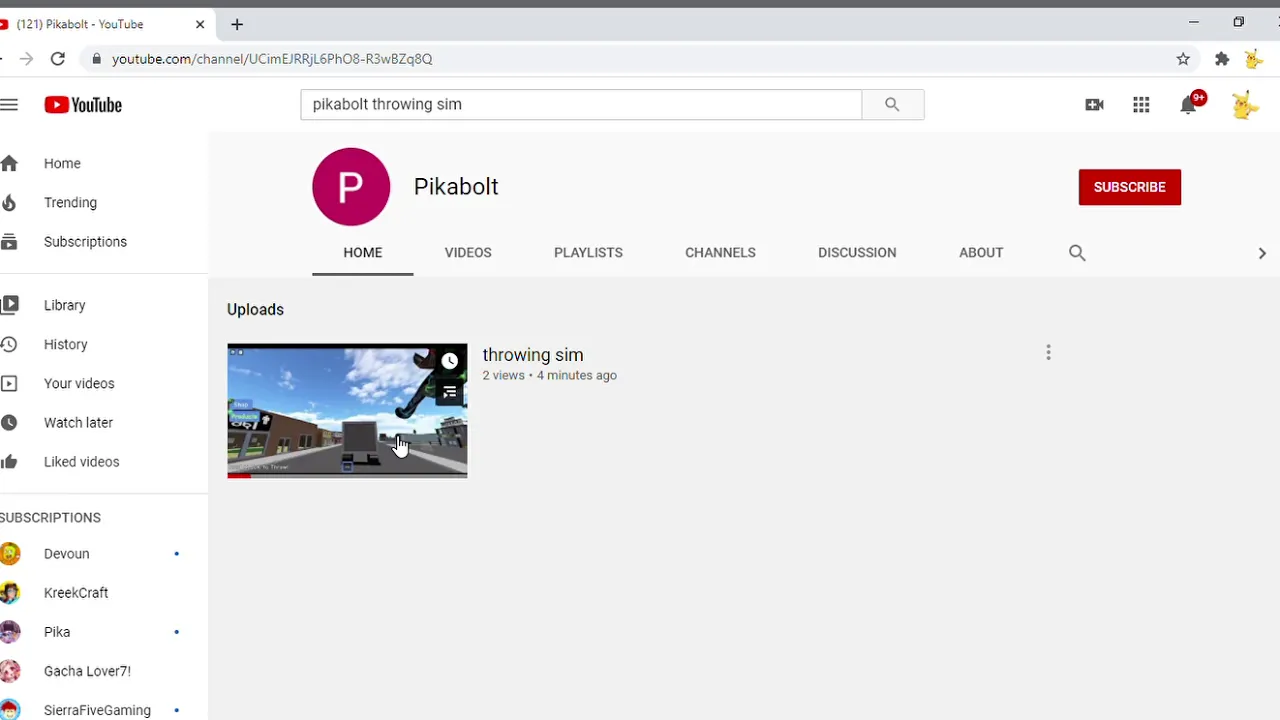
Task: Switch to the ABOUT tab
Action: click(x=981, y=253)
